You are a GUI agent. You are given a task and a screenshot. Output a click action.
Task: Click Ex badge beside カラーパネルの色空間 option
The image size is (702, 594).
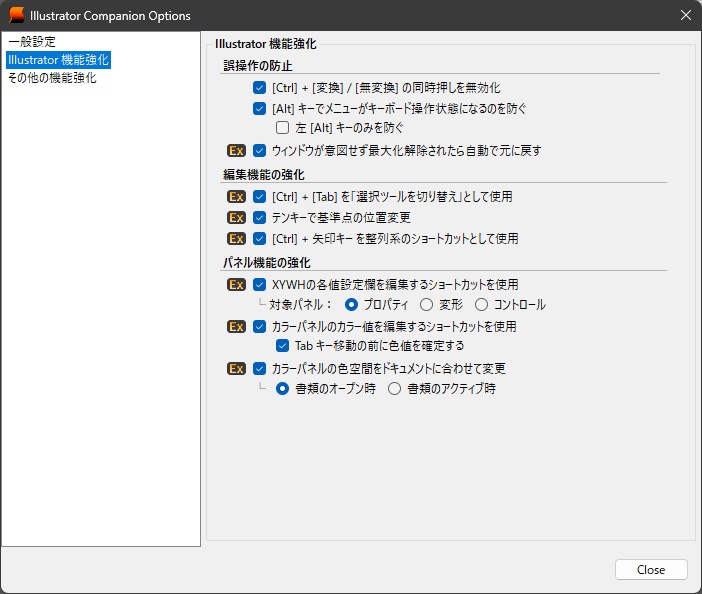(236, 368)
